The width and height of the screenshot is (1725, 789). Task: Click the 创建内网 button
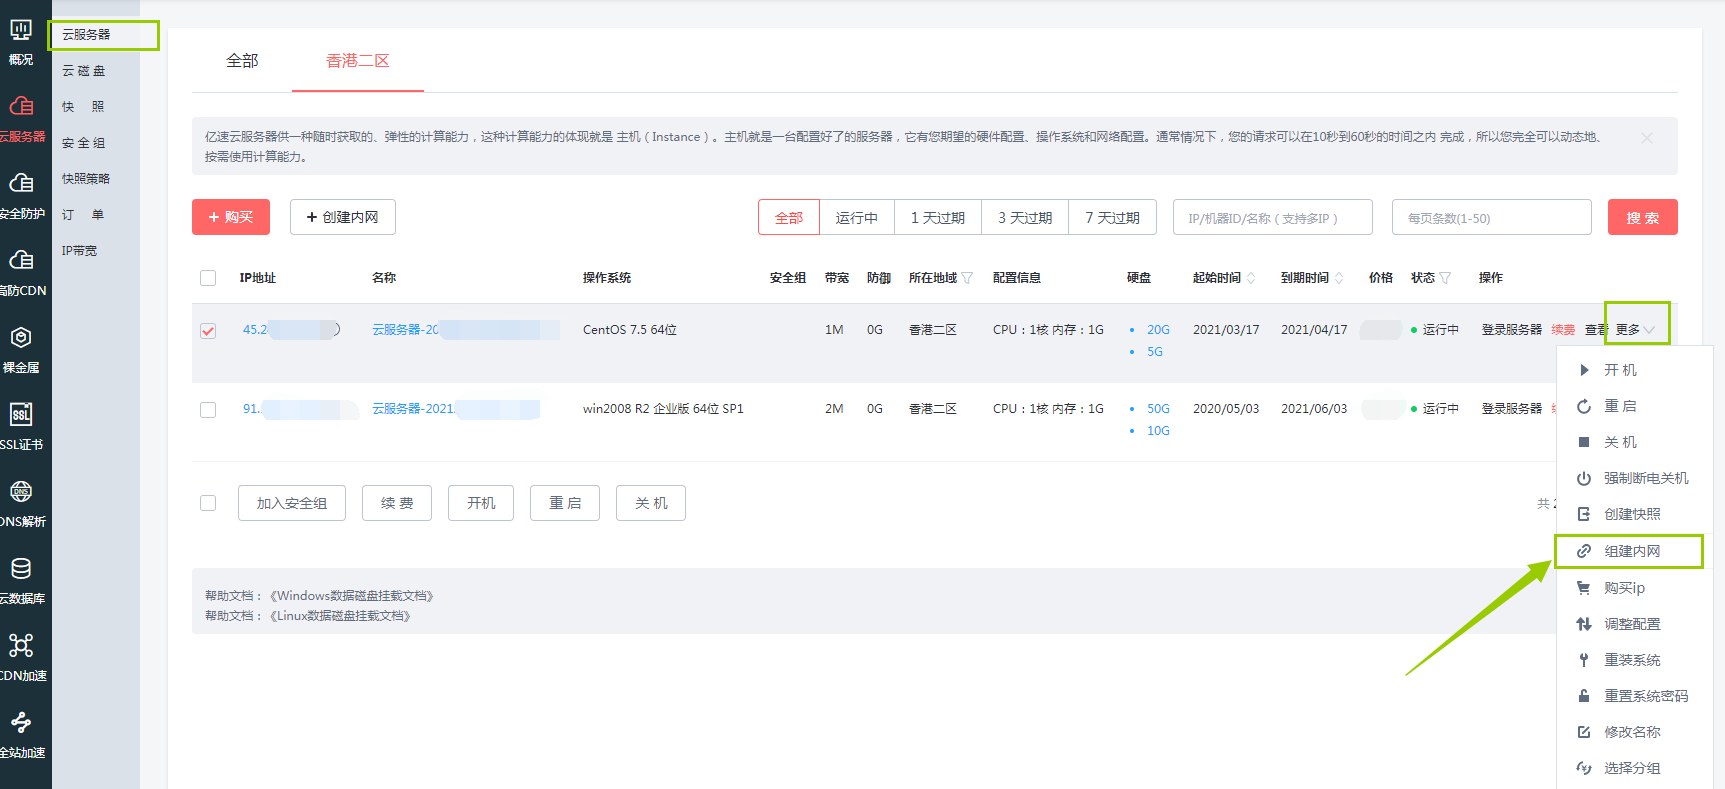click(x=343, y=217)
